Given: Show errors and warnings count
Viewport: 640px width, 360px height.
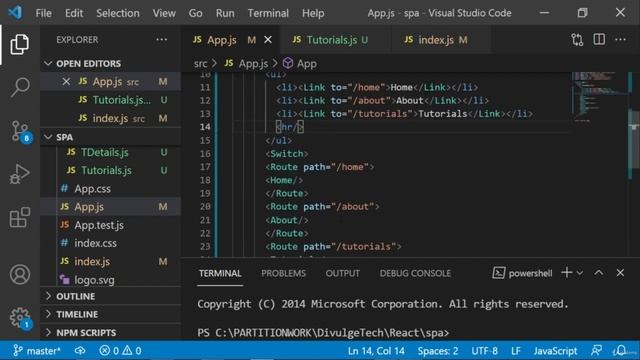Looking at the screenshot, I should 120,351.
